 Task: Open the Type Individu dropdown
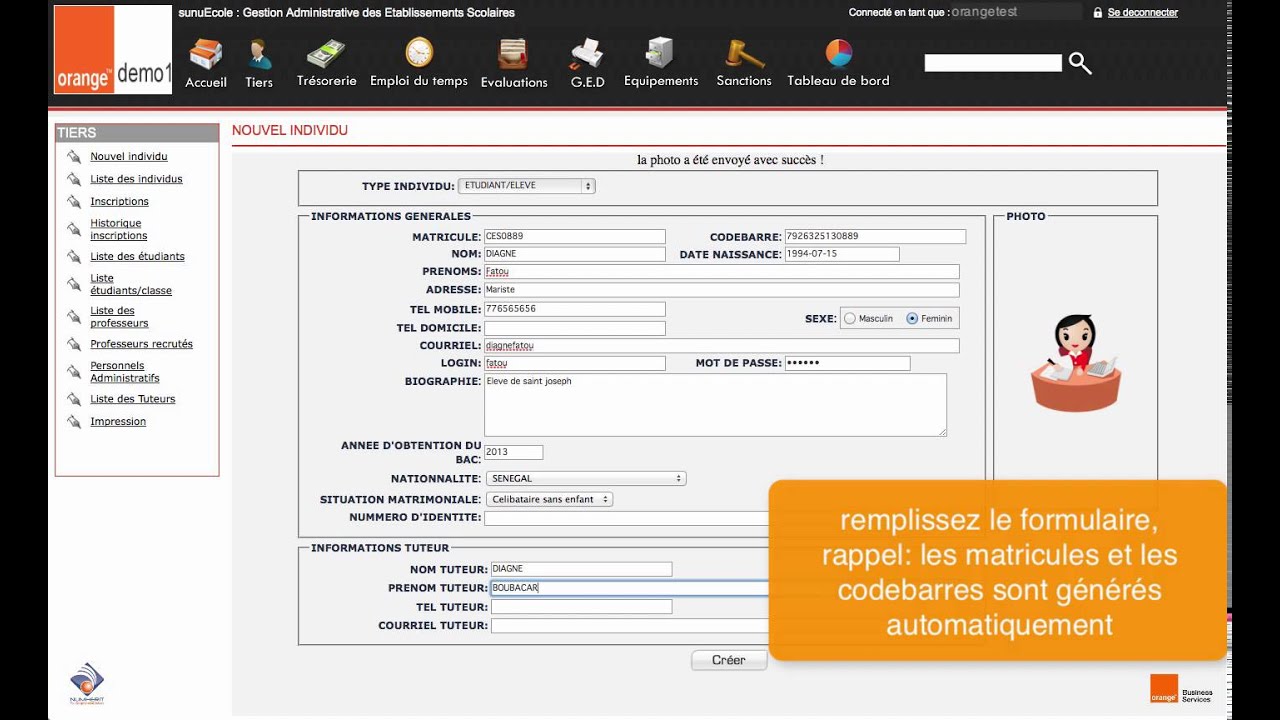pyautogui.click(x=526, y=186)
